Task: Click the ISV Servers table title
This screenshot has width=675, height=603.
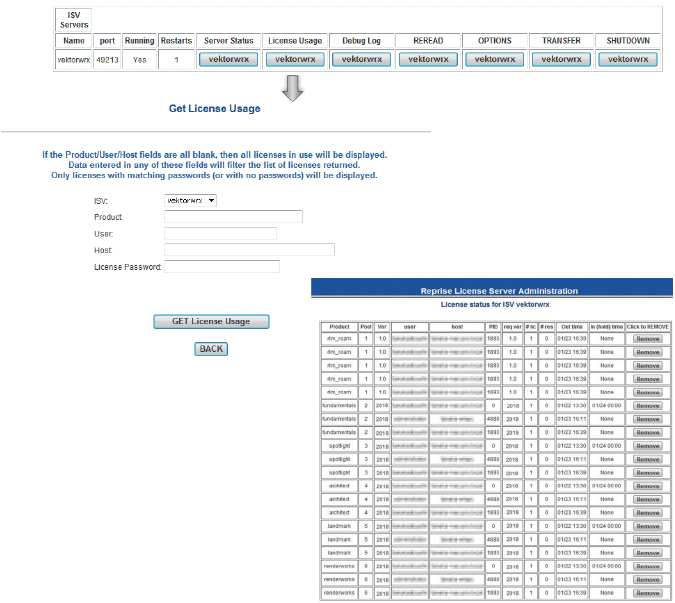Action: [x=74, y=20]
